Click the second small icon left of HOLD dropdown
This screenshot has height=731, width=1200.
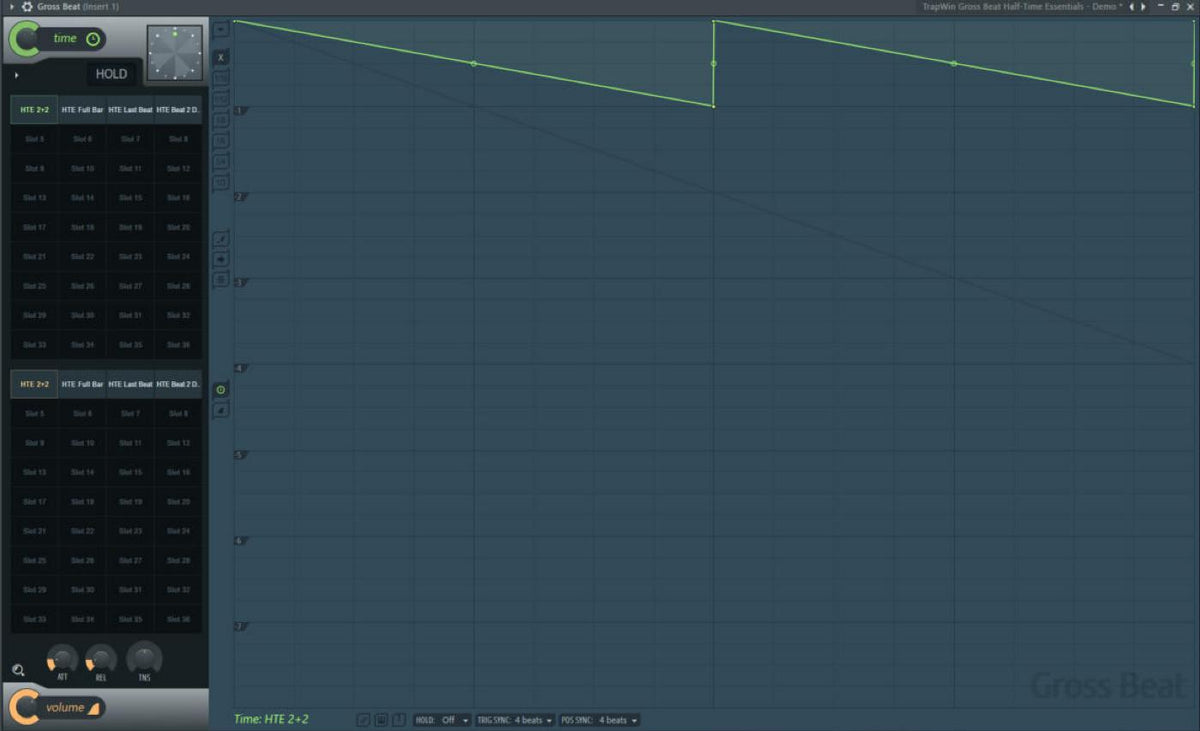pyautogui.click(x=381, y=720)
